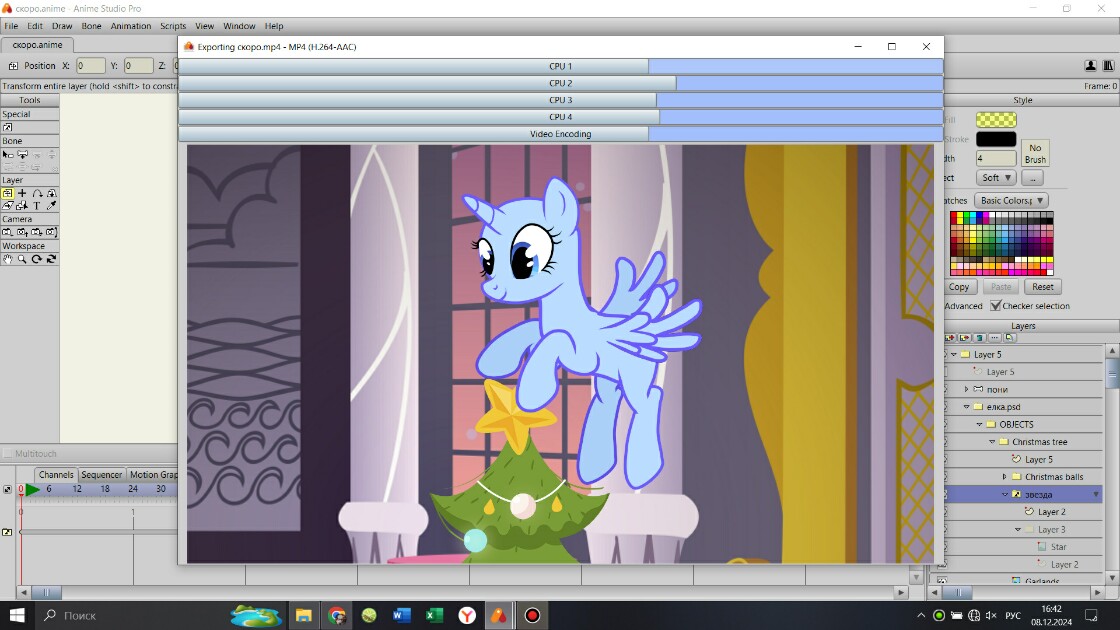1120x630 pixels.
Task: Click the New Layer icon in Layers panel
Action: tap(950, 338)
